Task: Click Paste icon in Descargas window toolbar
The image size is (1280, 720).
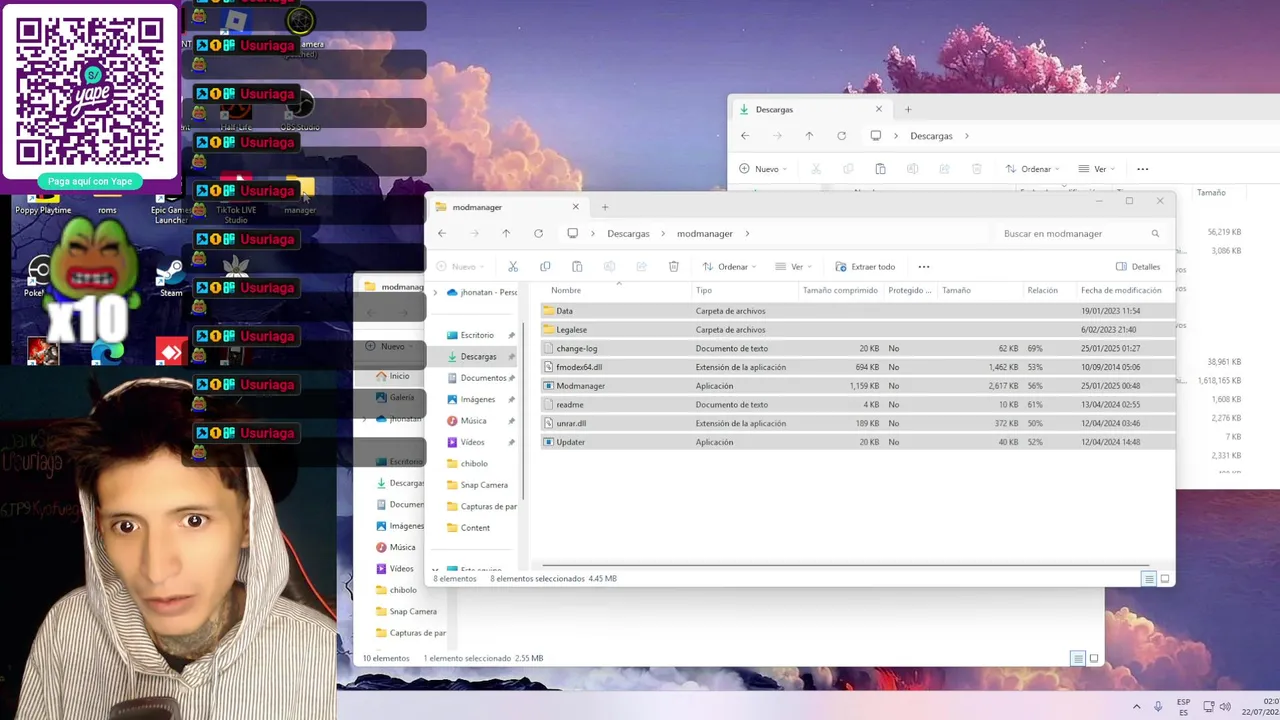Action: pyautogui.click(x=880, y=169)
